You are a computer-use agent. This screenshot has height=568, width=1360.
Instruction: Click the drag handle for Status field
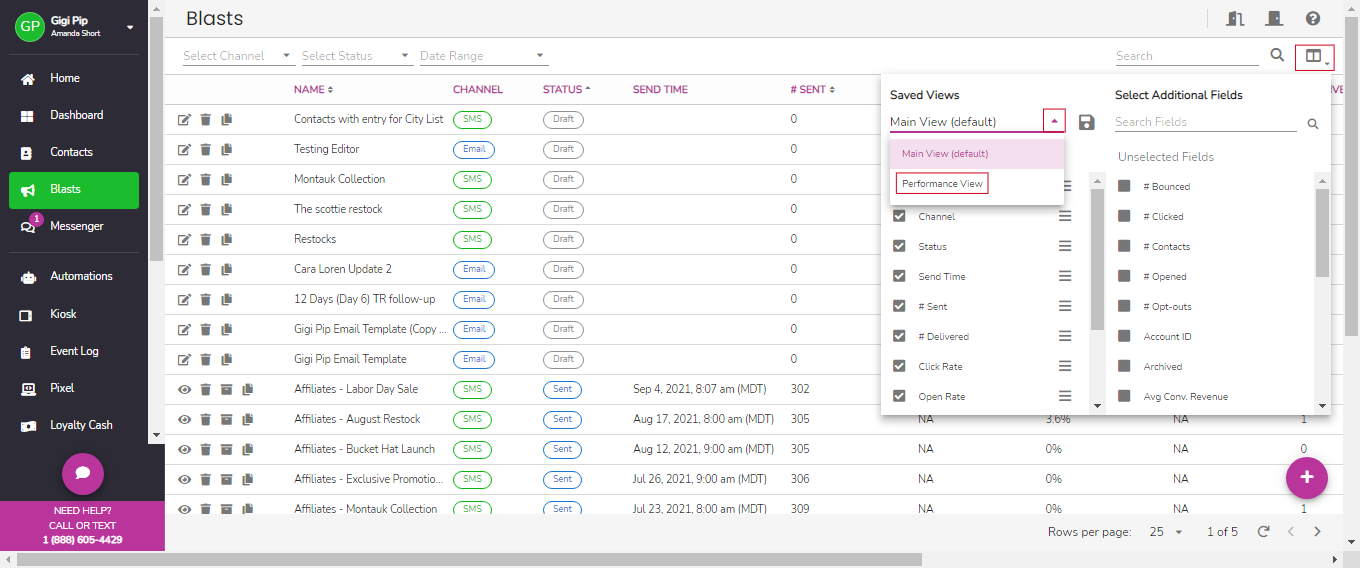pos(1065,247)
